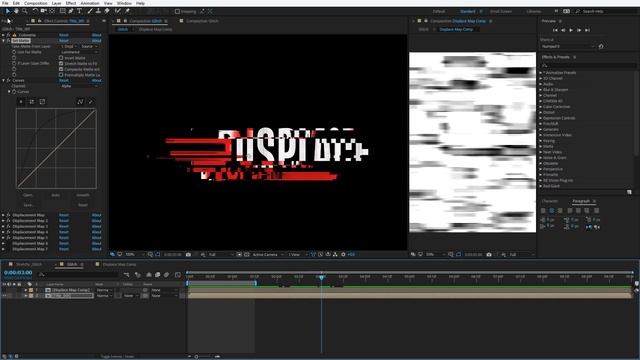This screenshot has height=360, width=640.
Task: Toggle the Curves property stopwatch
Action: (x=14, y=92)
